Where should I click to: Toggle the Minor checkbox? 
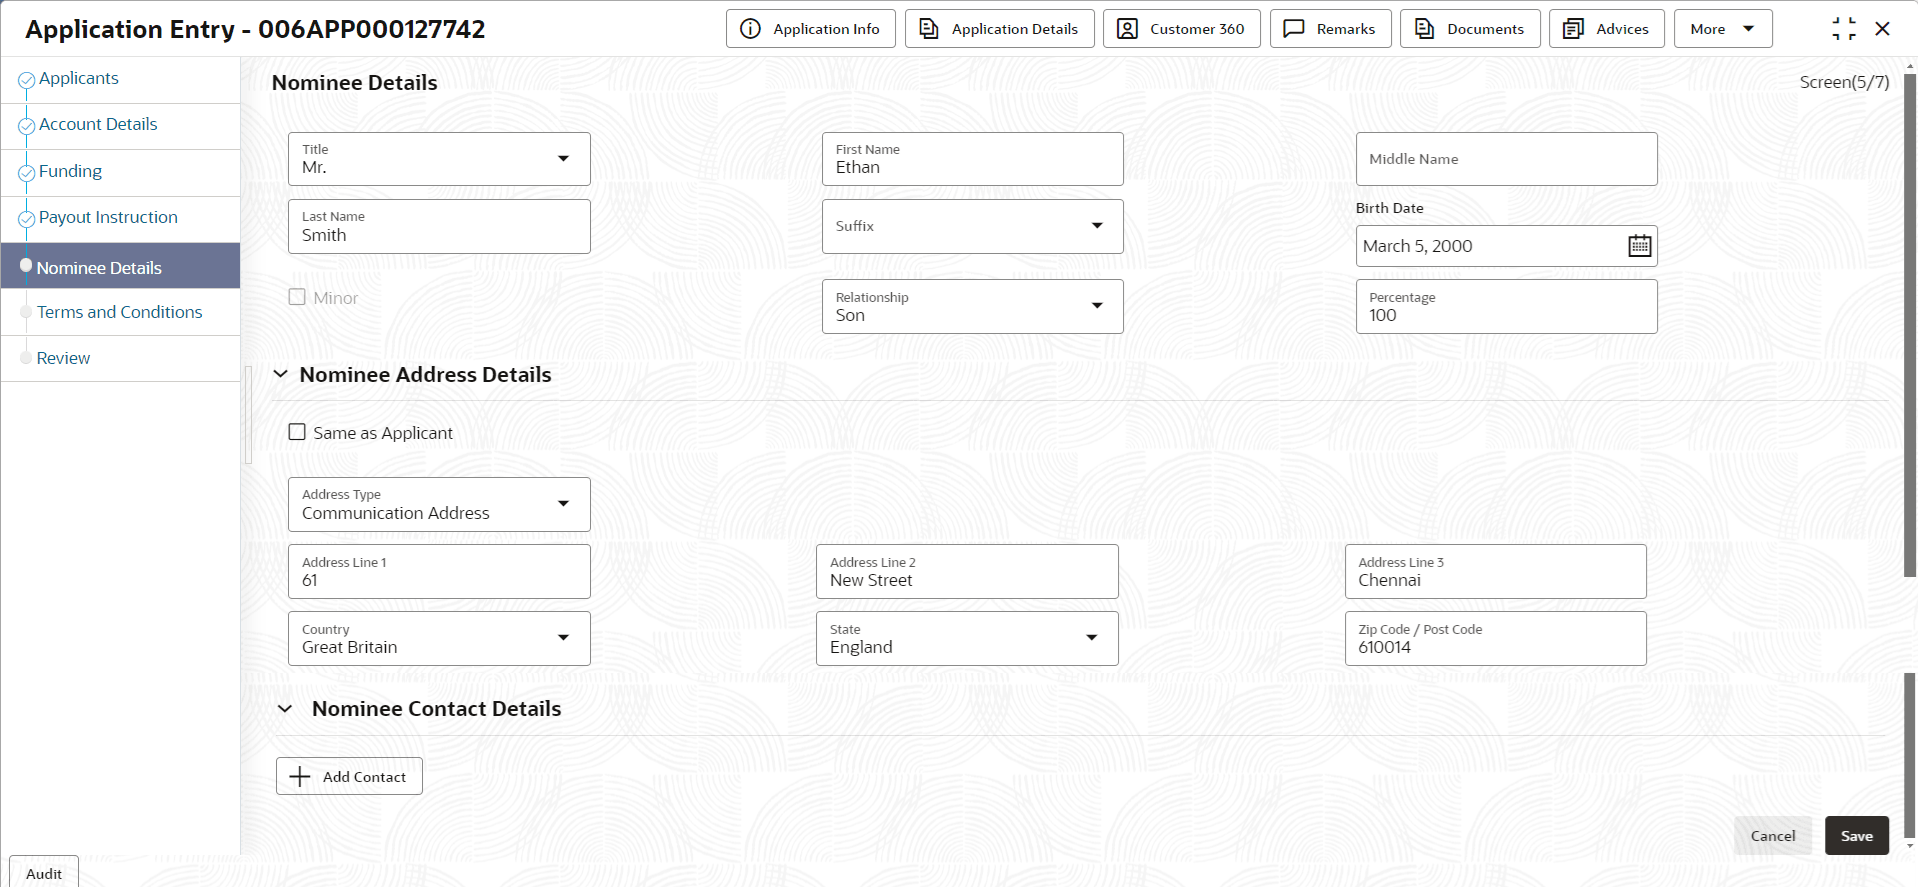tap(297, 297)
